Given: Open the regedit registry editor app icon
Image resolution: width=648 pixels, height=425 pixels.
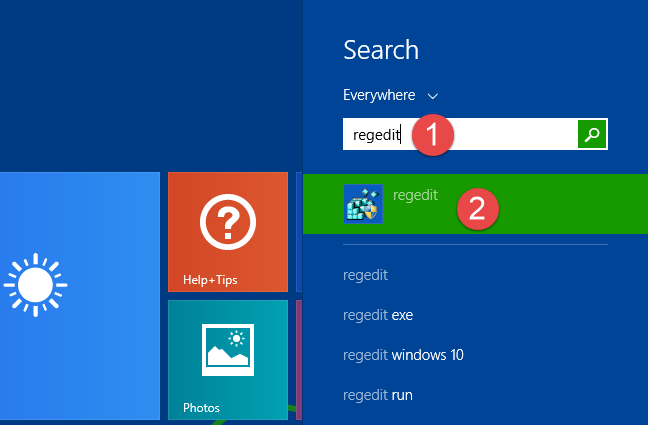Looking at the screenshot, I should [x=363, y=204].
